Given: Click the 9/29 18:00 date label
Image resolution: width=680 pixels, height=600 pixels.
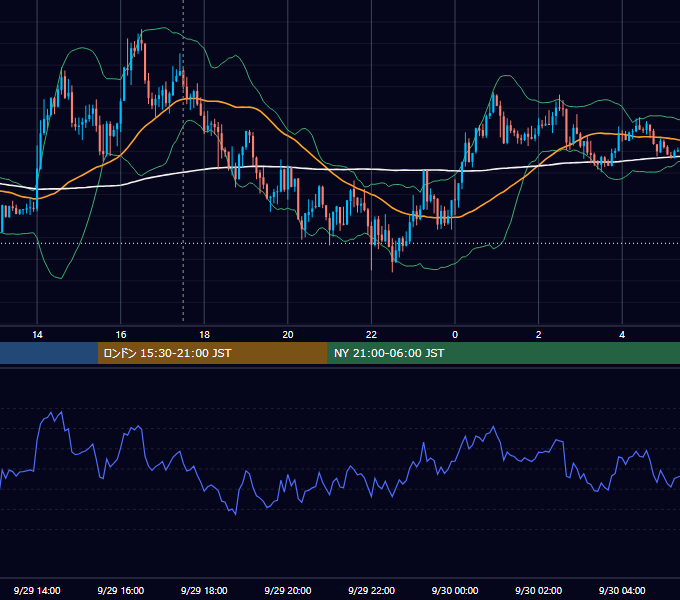Looking at the screenshot, I should (x=204, y=590).
